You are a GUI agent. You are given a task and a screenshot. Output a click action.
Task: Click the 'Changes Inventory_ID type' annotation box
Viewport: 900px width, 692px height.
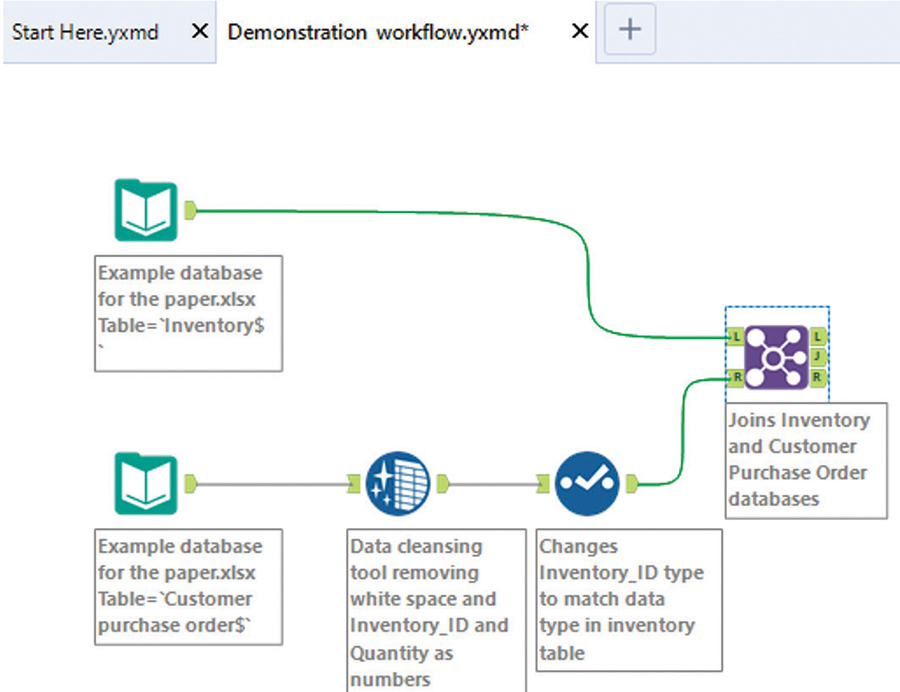628,599
